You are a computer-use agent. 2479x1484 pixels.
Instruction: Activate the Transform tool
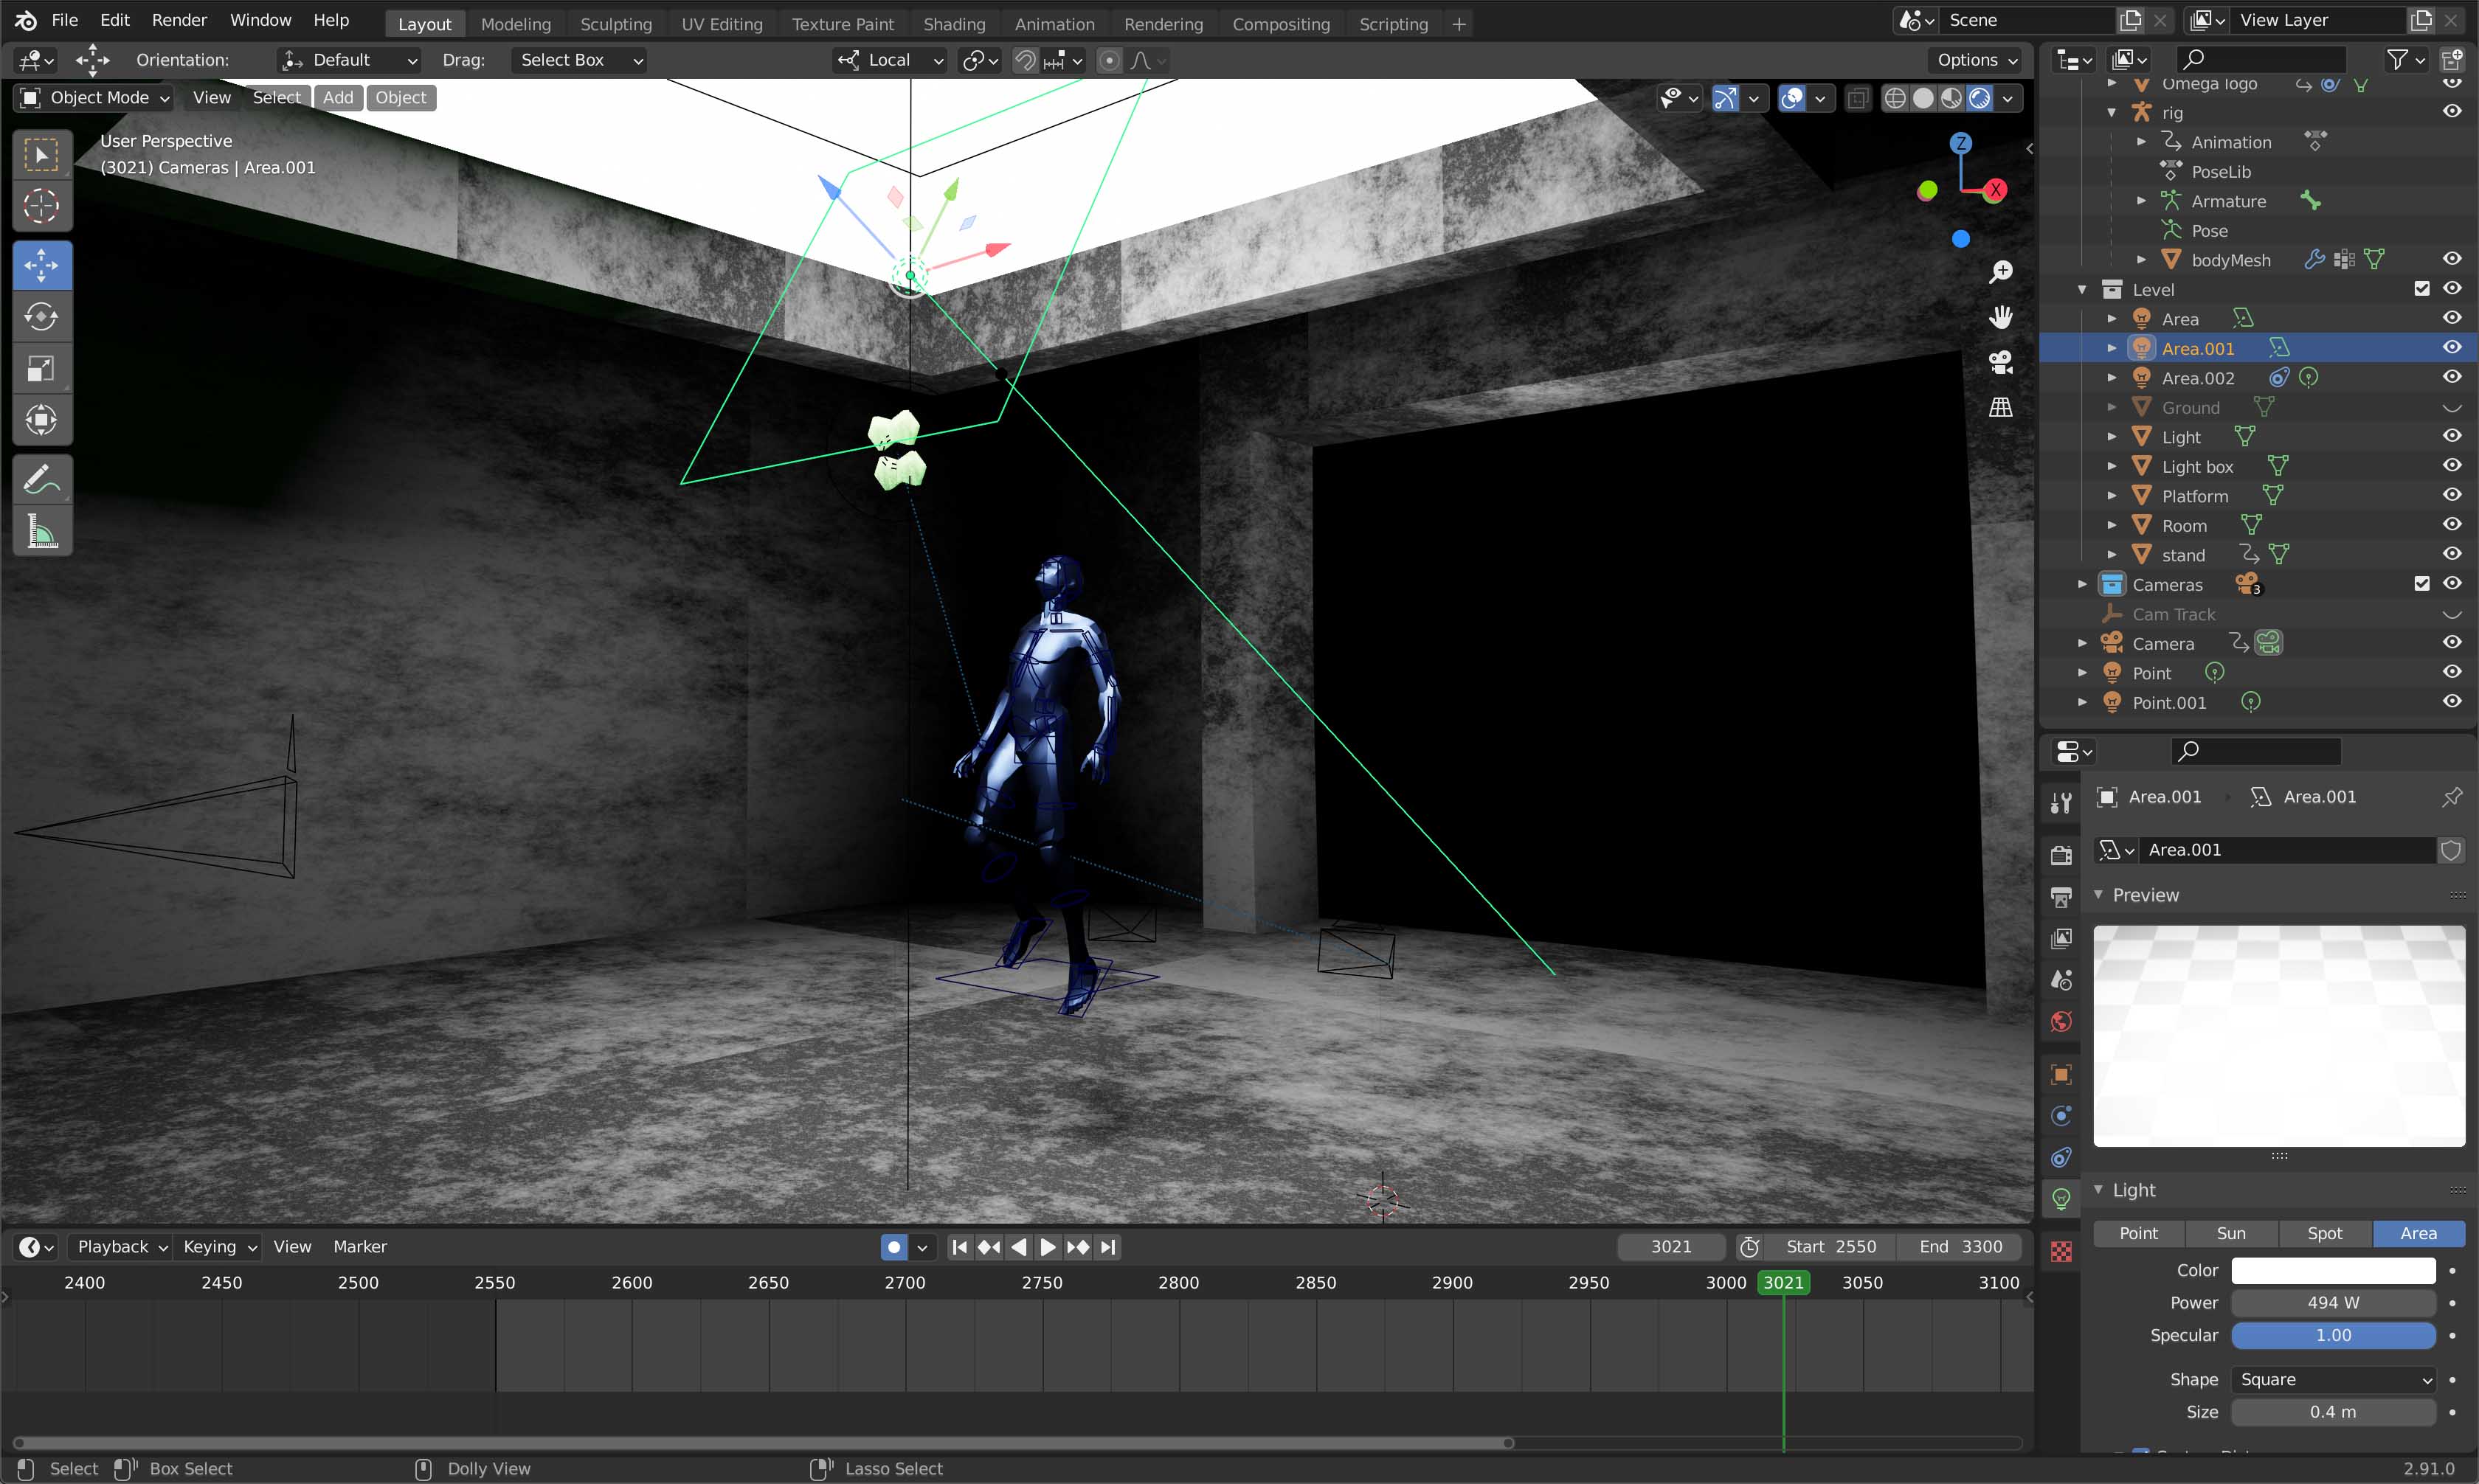41,420
